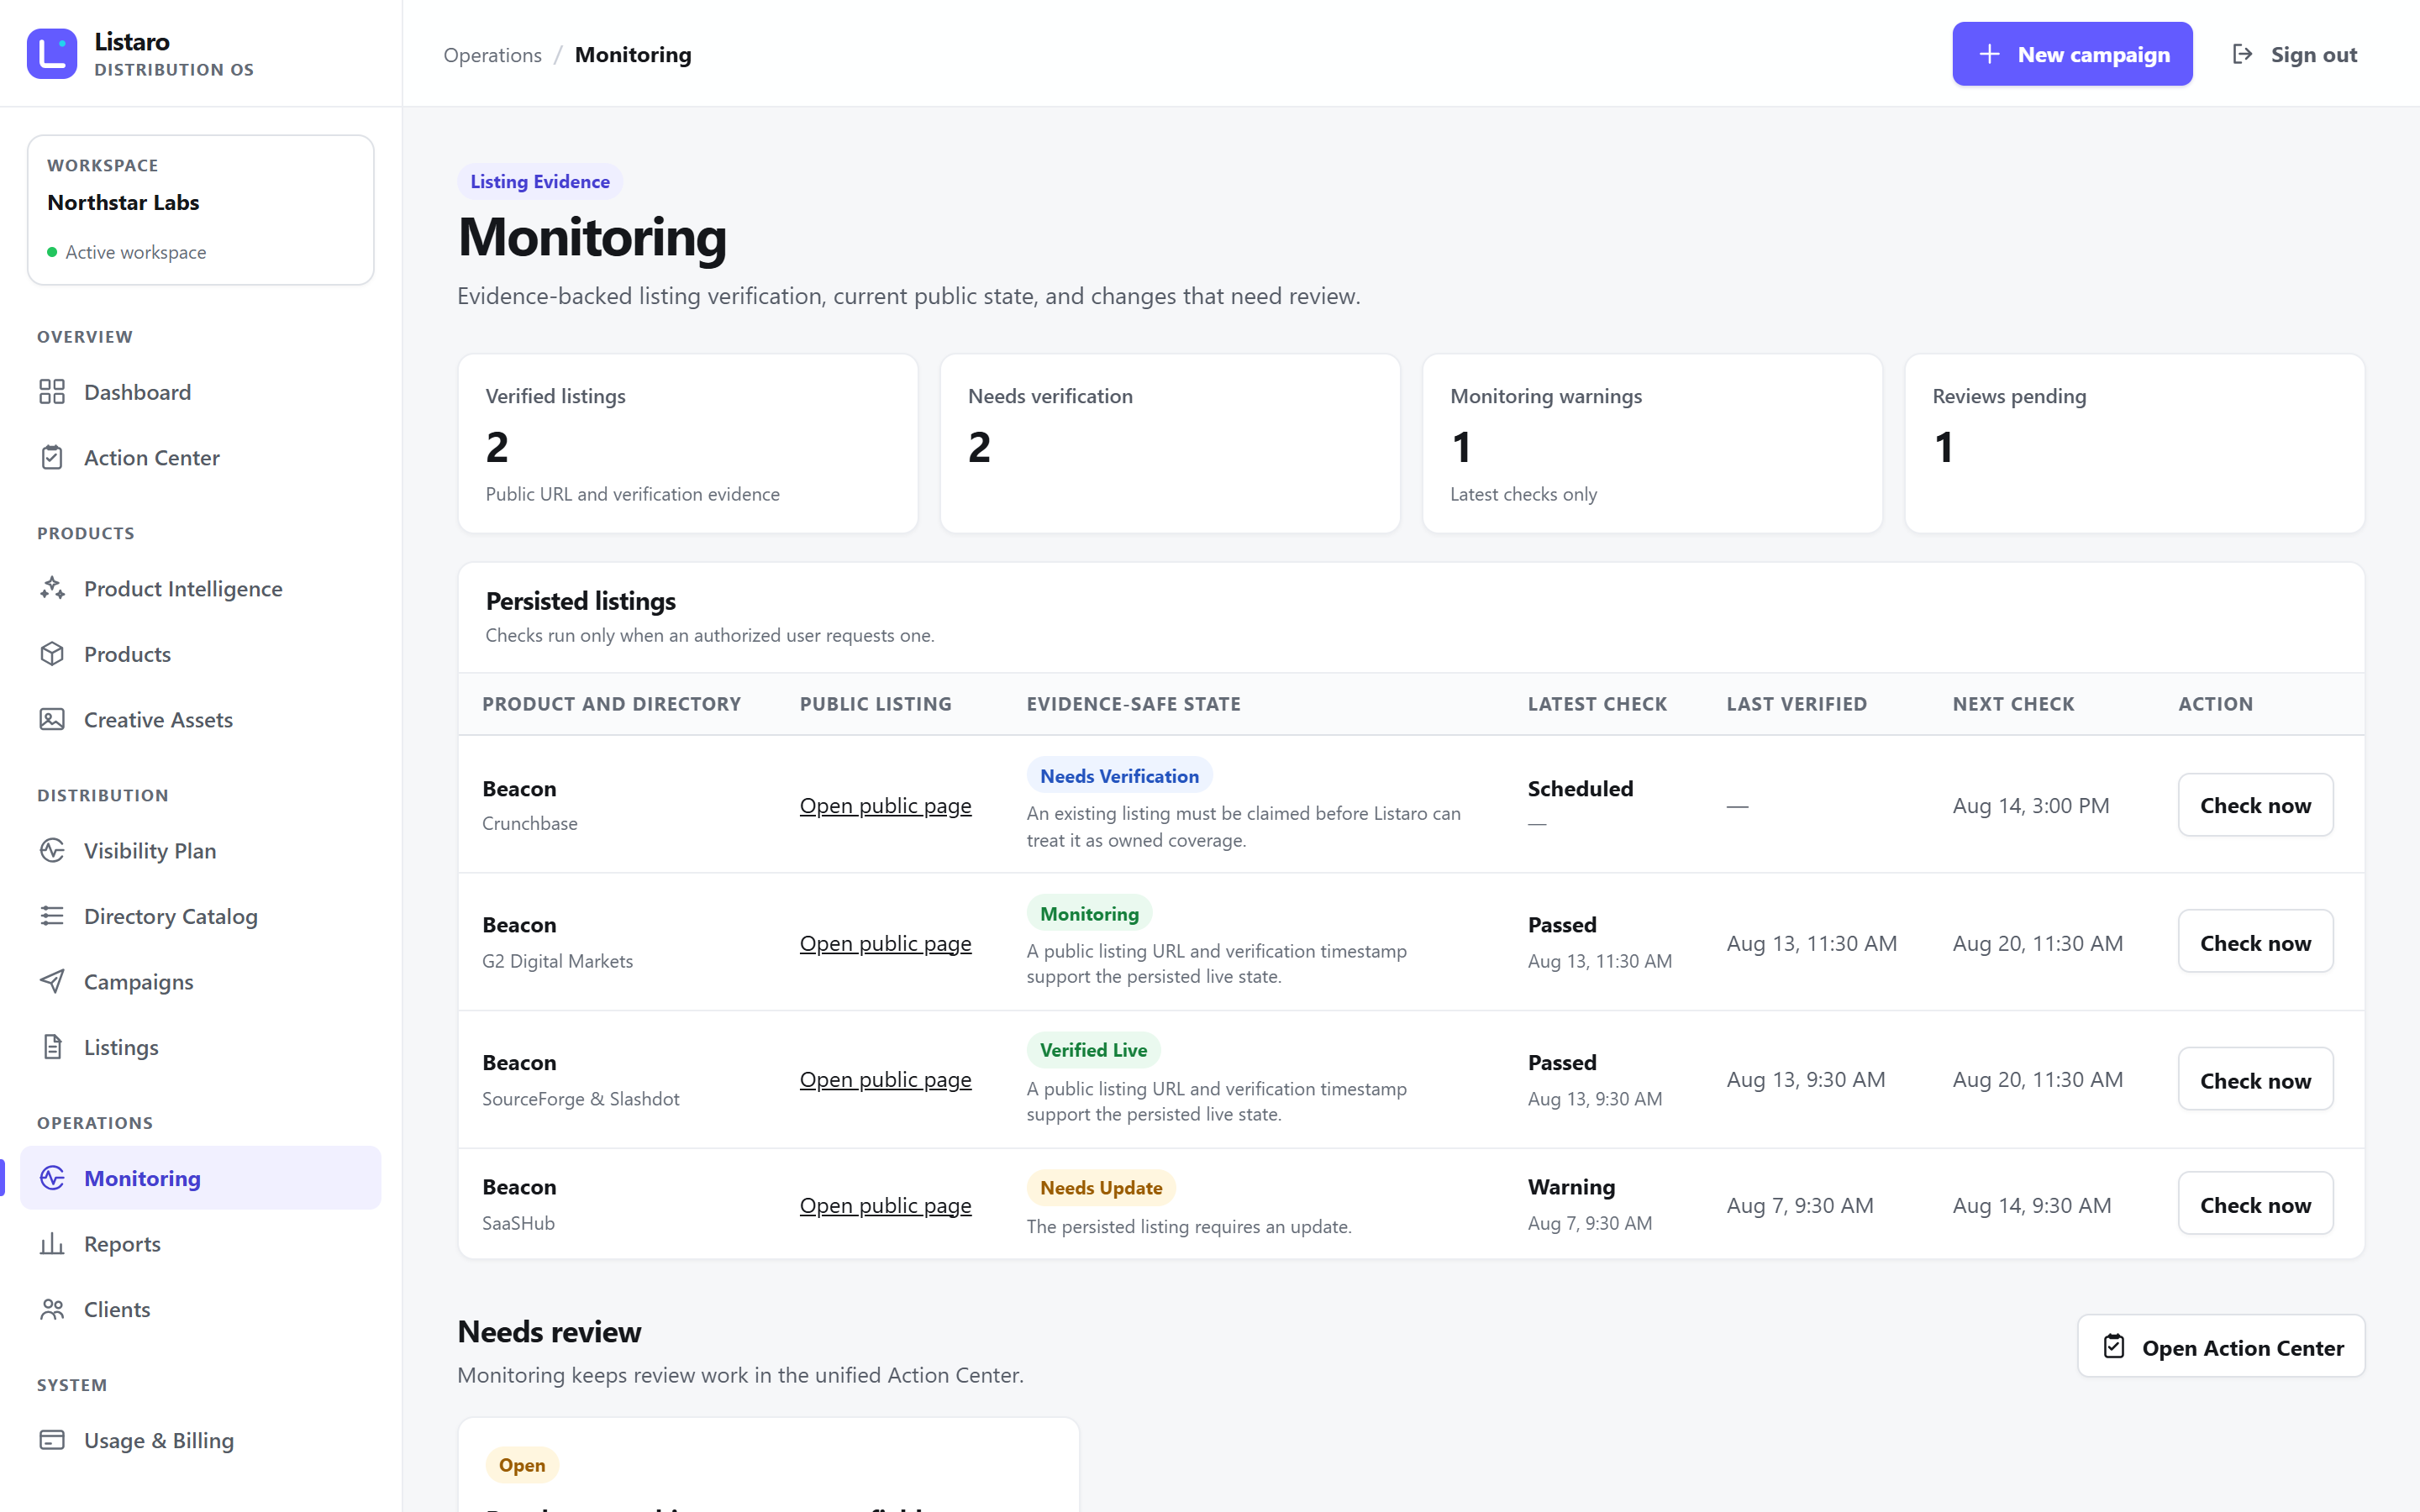Click the plus icon on New campaign
This screenshot has width=2420, height=1512.
[x=1989, y=54]
